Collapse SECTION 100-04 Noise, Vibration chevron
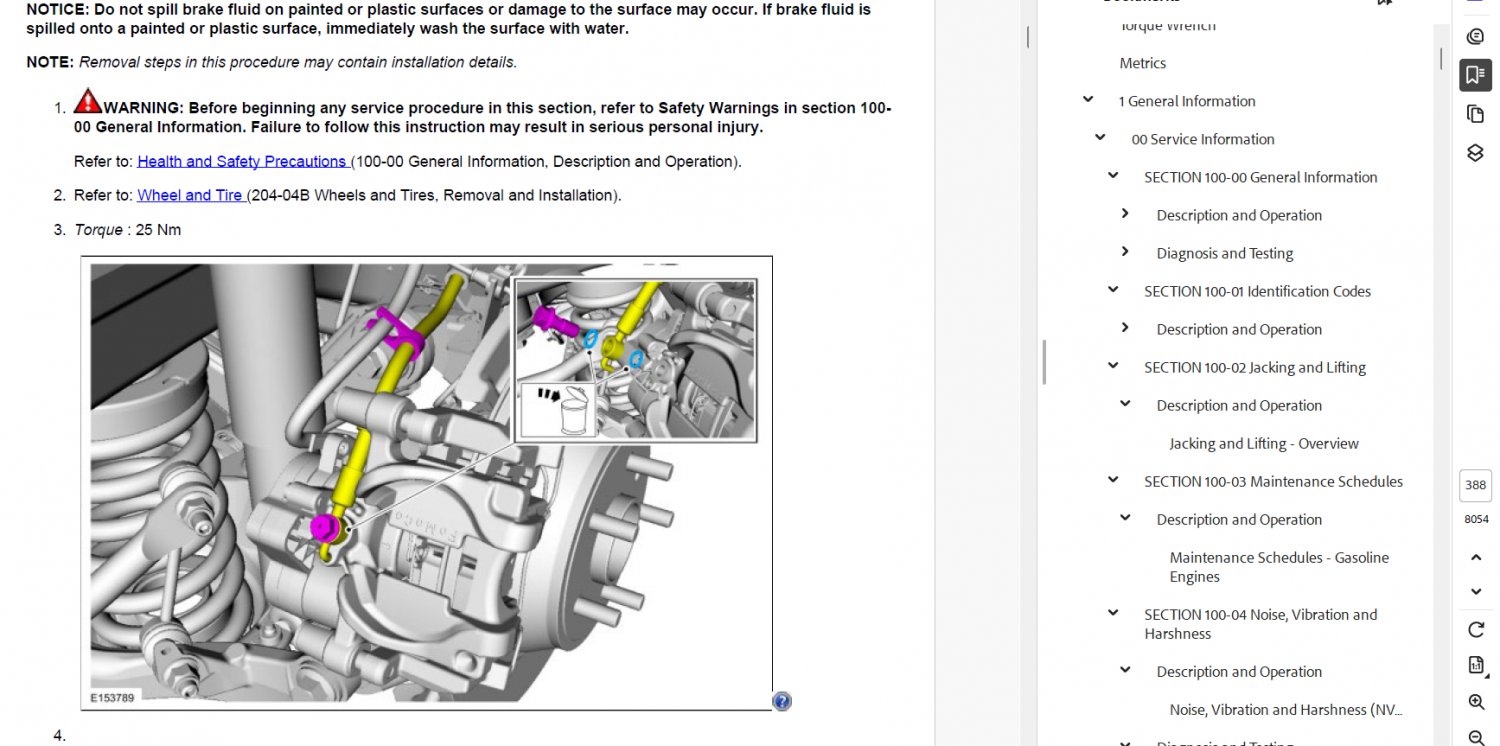 pyautogui.click(x=1113, y=613)
